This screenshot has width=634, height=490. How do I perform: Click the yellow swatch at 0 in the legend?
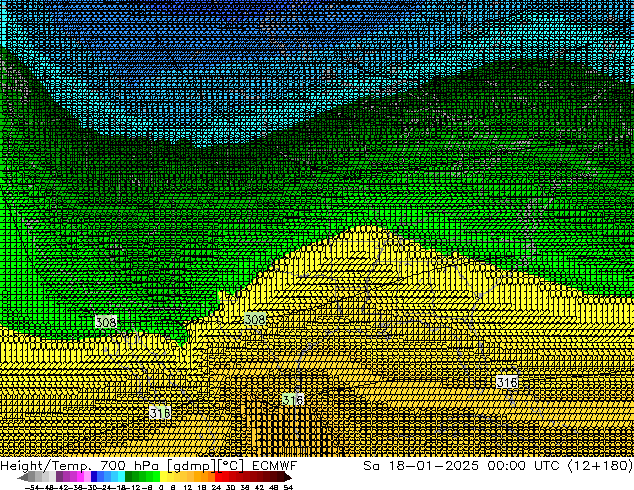(x=163, y=477)
